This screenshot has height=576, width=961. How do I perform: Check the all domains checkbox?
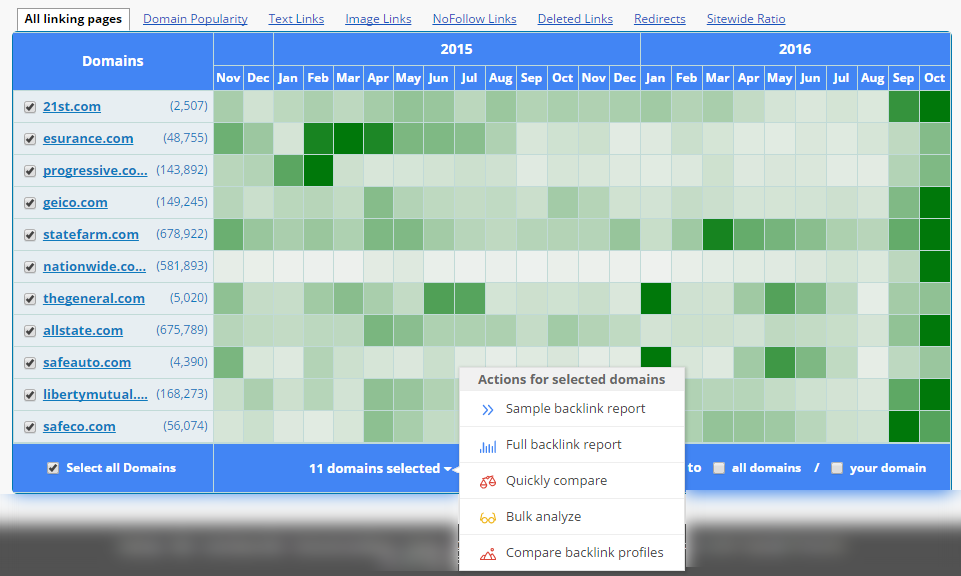coord(719,468)
